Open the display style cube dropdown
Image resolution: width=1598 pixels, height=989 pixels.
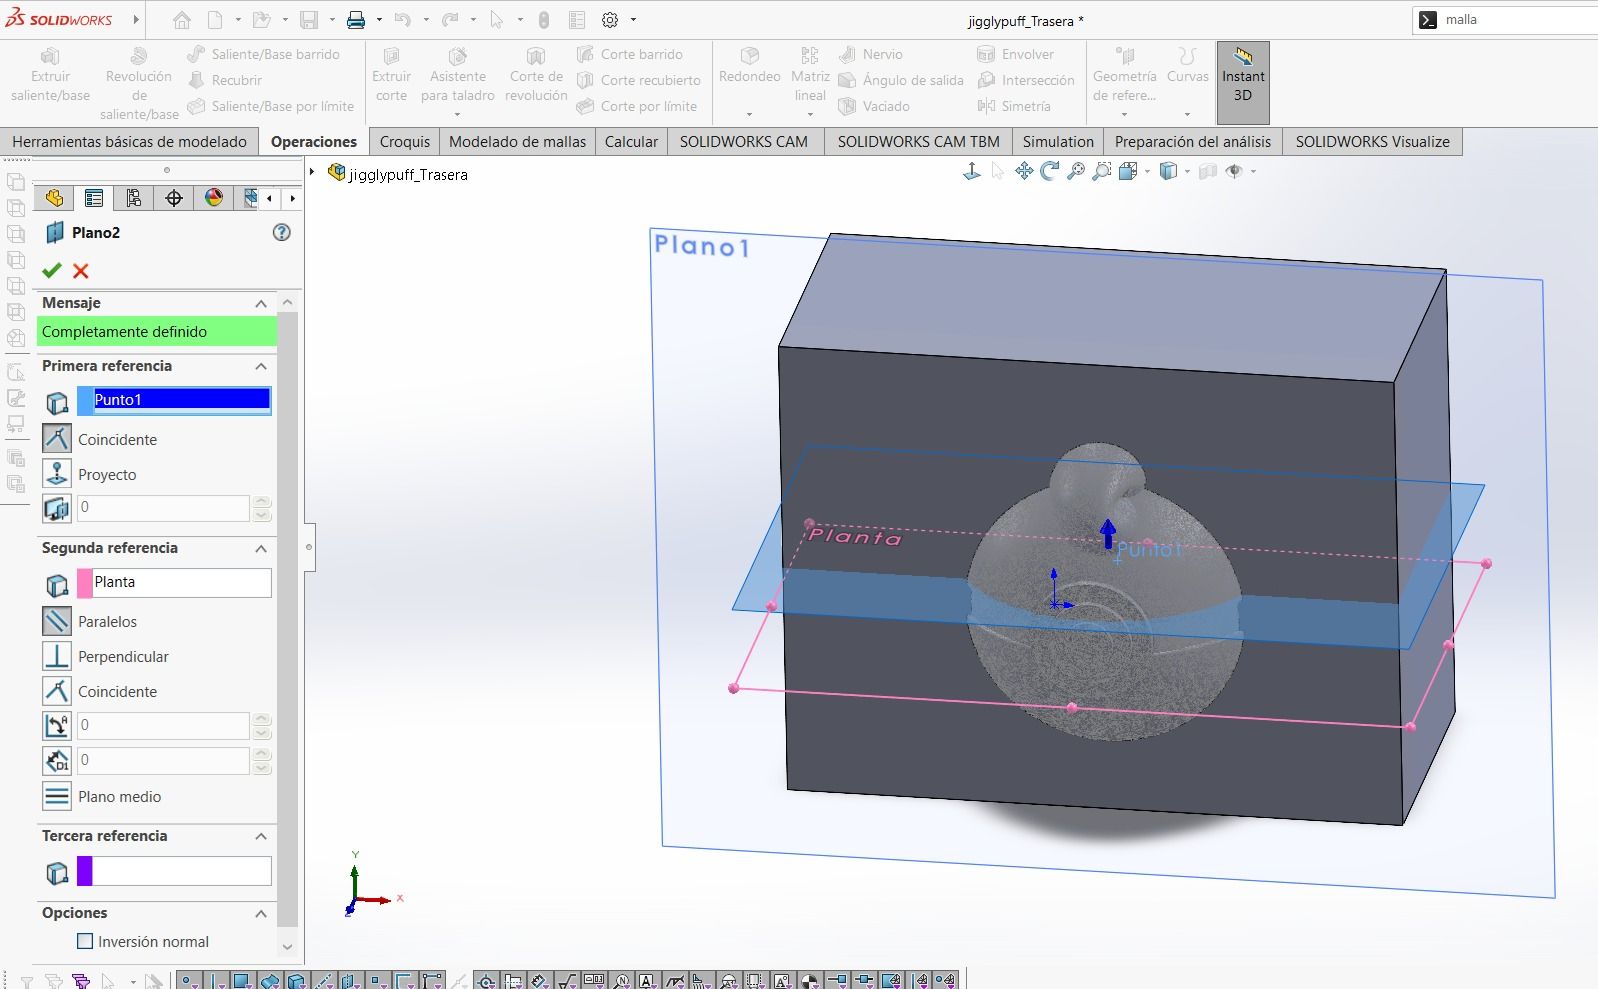tap(1187, 171)
